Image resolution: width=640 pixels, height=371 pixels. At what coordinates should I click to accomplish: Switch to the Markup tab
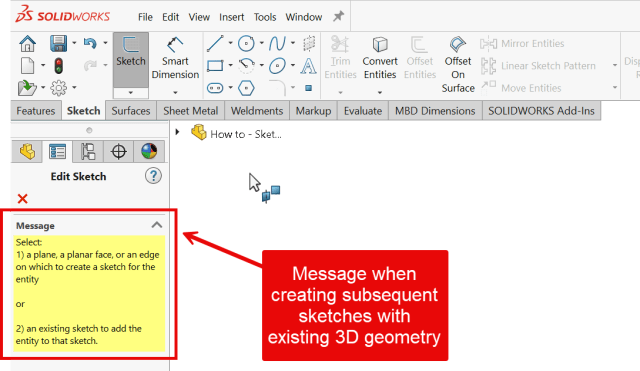click(313, 111)
